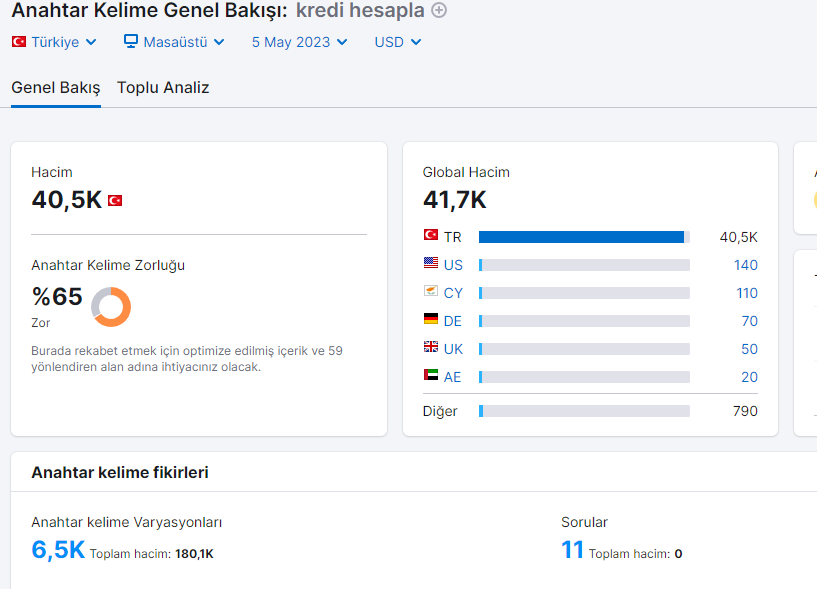Click the German flag in Global Hacim list
The width and height of the screenshot is (817, 589).
[x=431, y=318]
